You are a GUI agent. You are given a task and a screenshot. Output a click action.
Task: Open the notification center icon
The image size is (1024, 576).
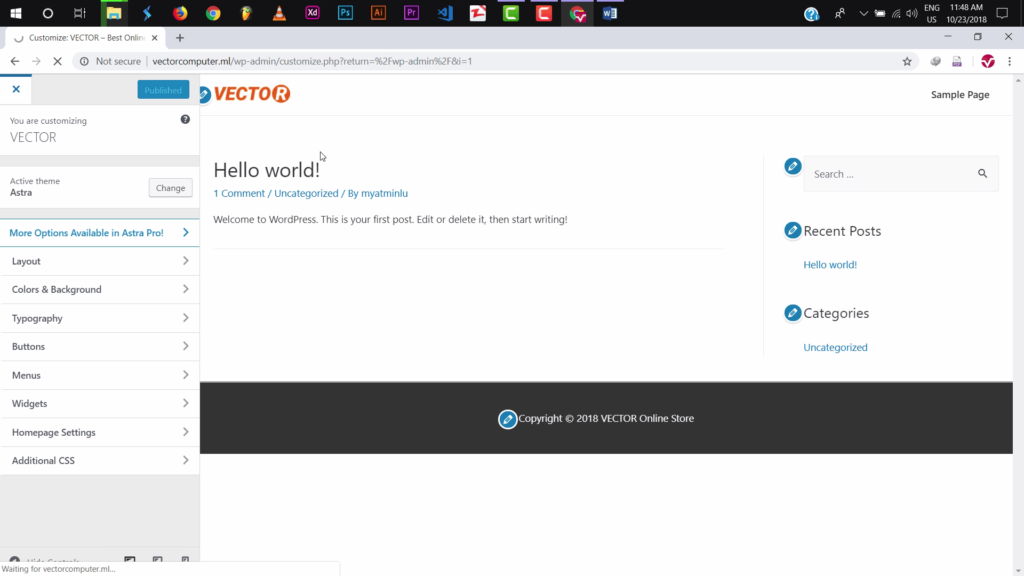click(1002, 13)
